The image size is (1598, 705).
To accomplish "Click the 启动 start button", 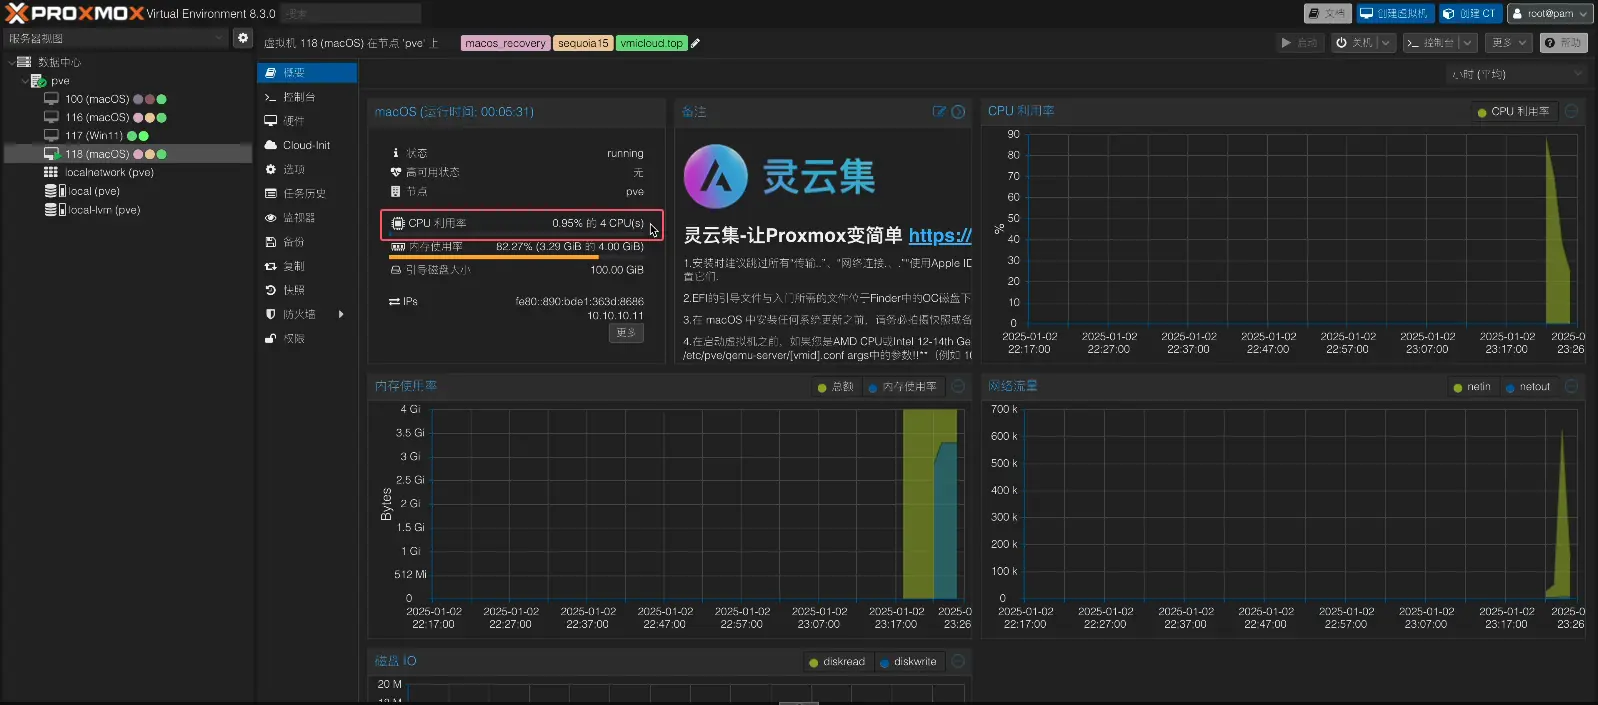I will (x=1300, y=43).
